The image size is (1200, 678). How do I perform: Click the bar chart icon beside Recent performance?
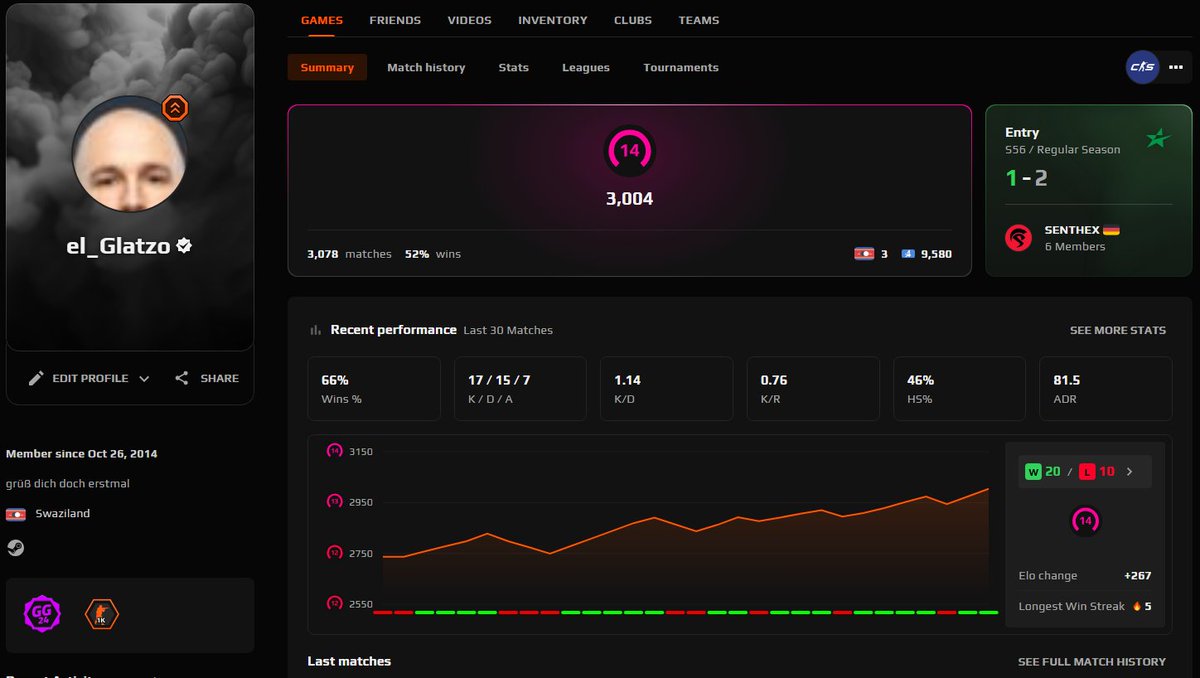[316, 330]
